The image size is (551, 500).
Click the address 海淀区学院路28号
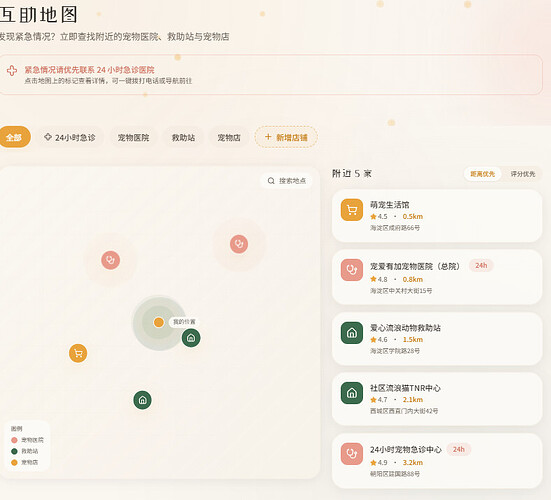[x=395, y=351]
